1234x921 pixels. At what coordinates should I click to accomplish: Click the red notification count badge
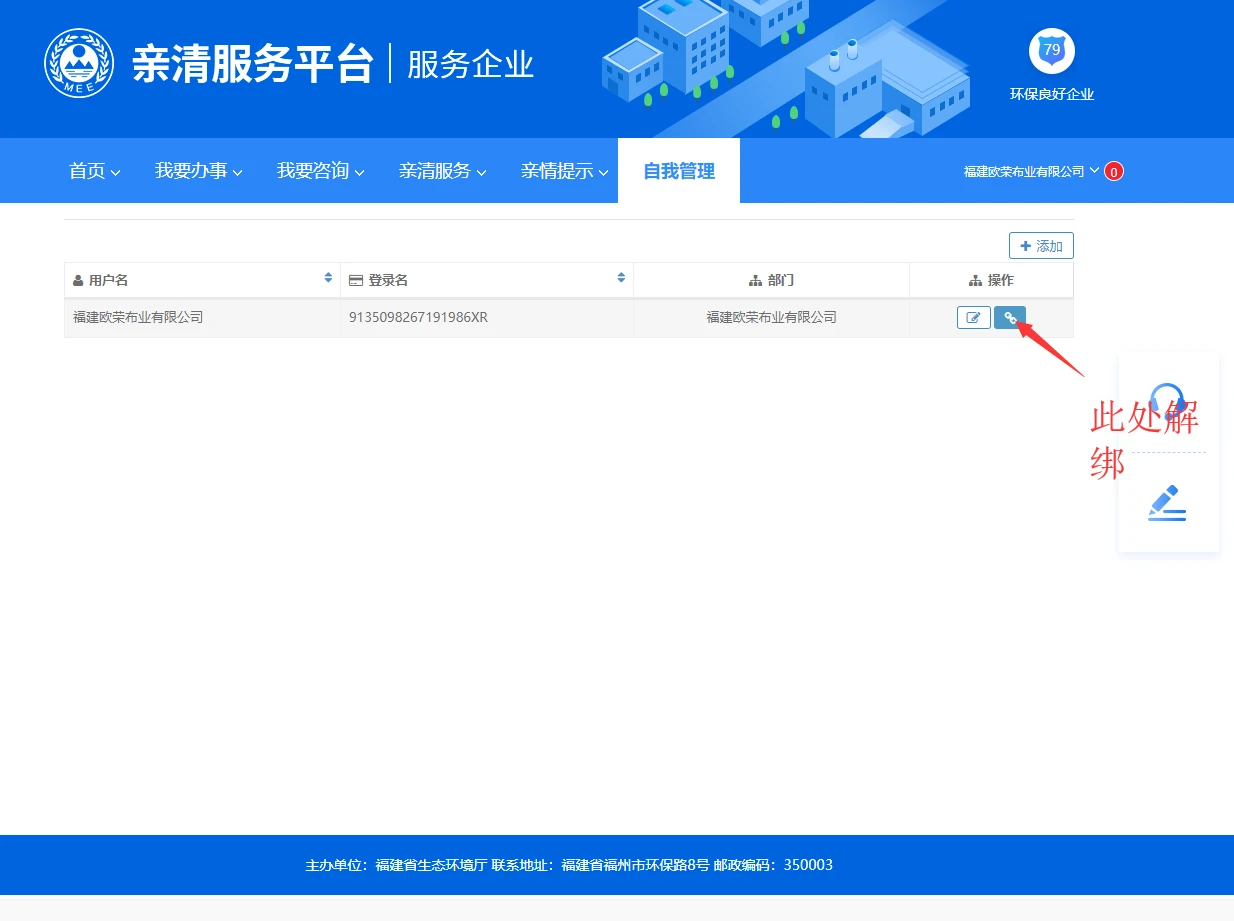(1114, 172)
